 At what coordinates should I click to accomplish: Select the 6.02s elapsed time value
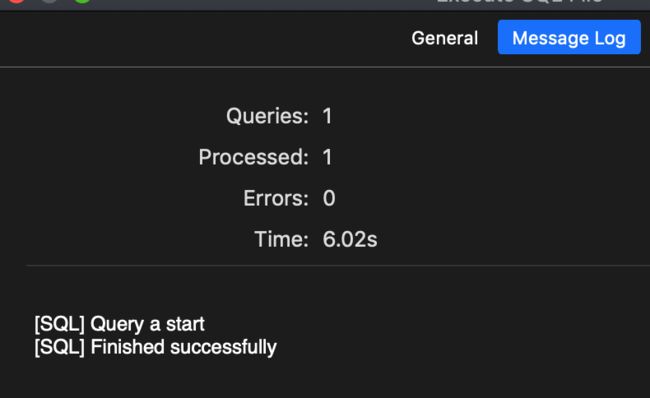pos(350,239)
